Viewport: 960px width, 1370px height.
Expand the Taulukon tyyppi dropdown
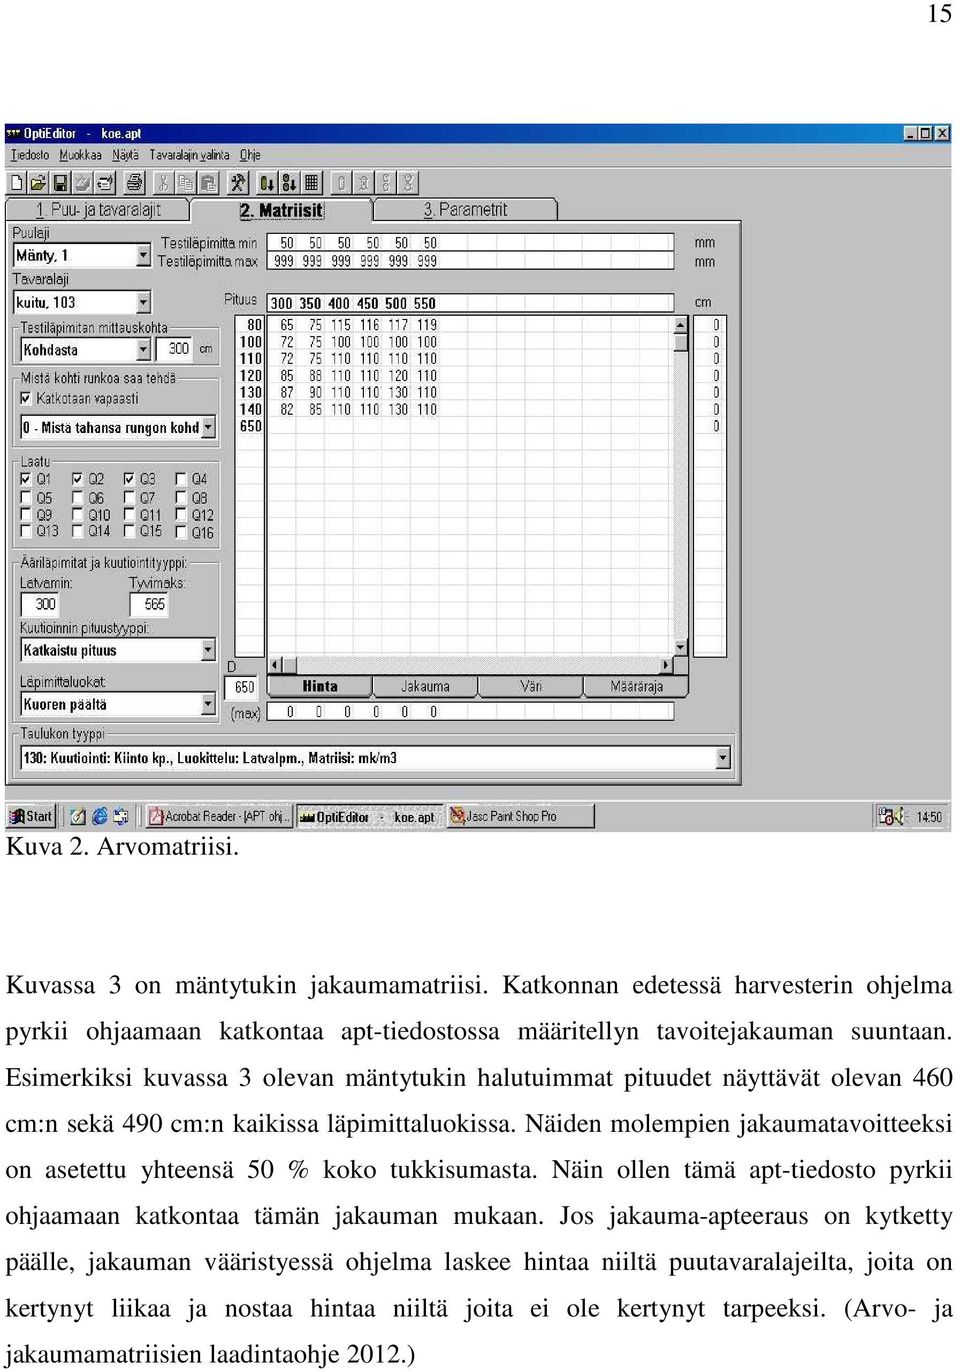coord(723,758)
